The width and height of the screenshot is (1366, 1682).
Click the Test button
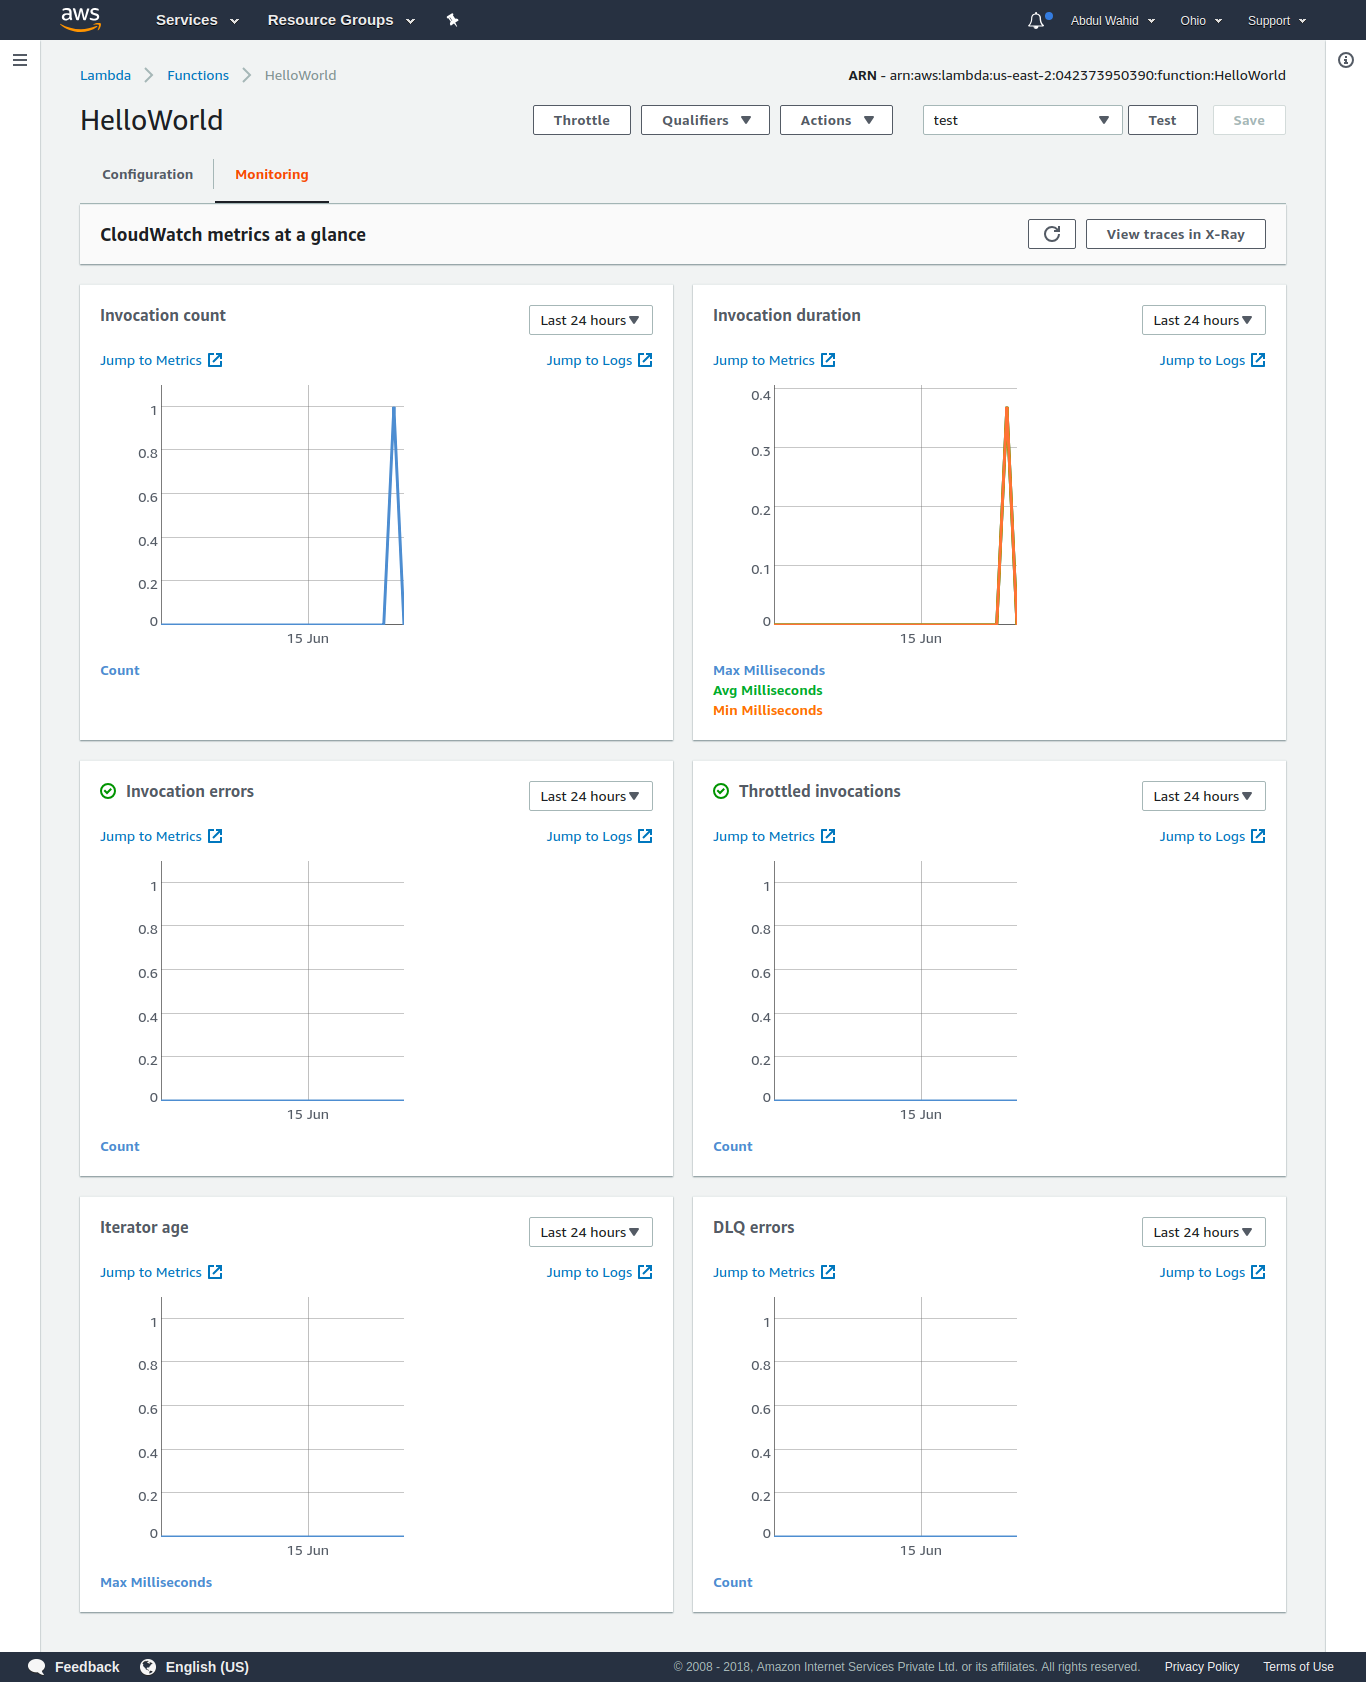1162,120
